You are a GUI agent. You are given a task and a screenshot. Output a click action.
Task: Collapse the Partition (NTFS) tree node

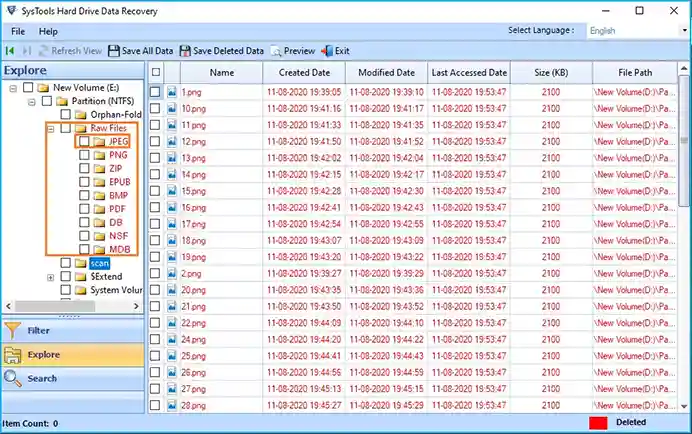point(32,102)
